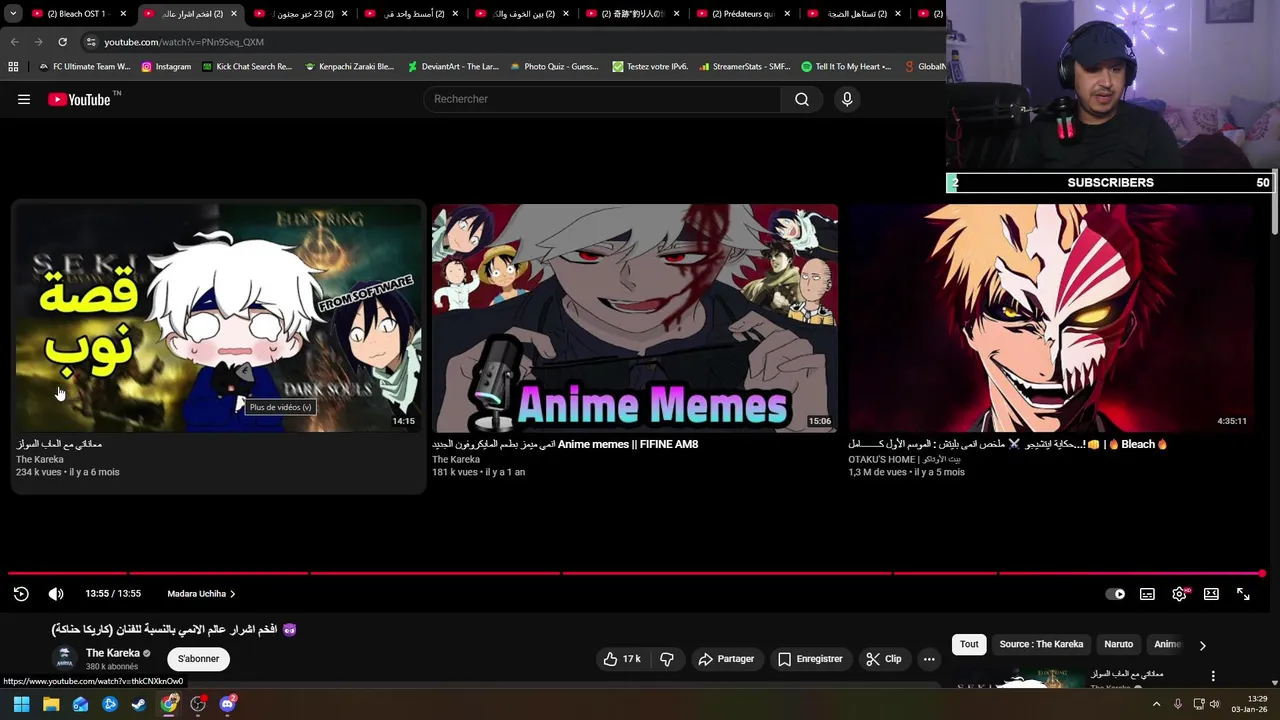1280x720 pixels.
Task: Play the Anime Memes suggested video thumbnail
Action: pos(635,318)
